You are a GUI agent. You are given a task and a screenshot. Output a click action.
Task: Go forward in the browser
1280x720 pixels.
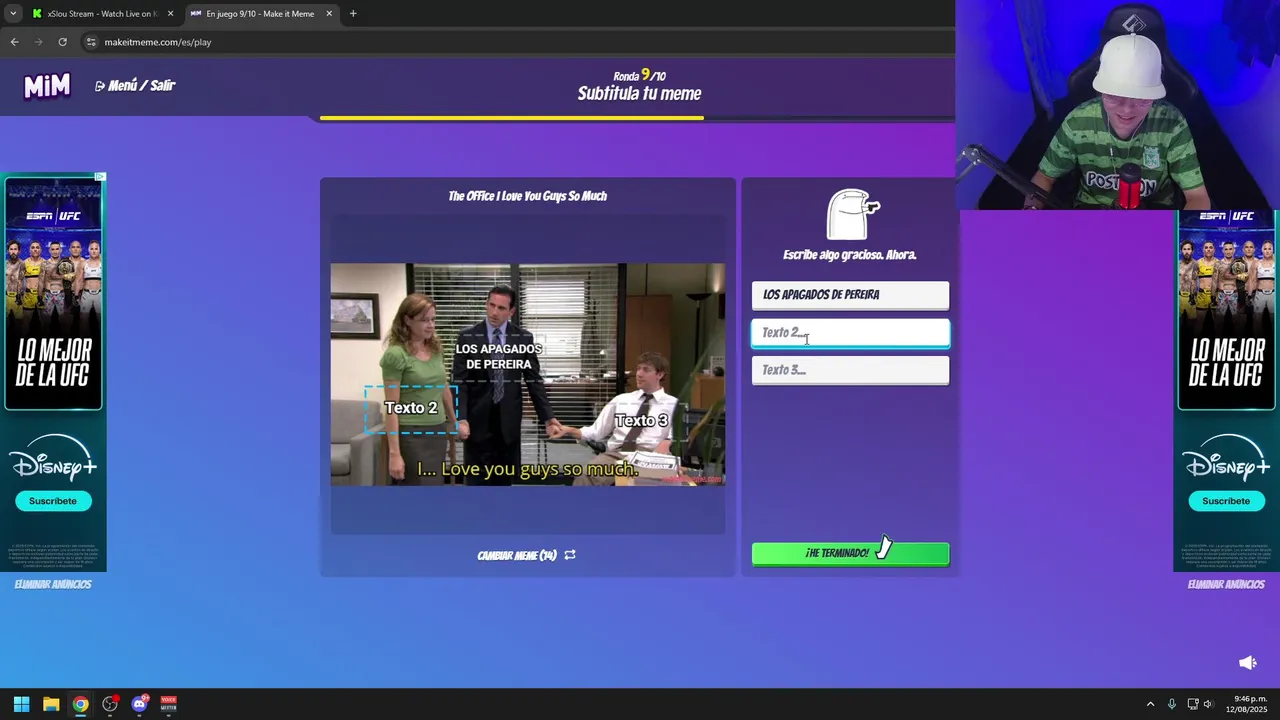tap(38, 42)
